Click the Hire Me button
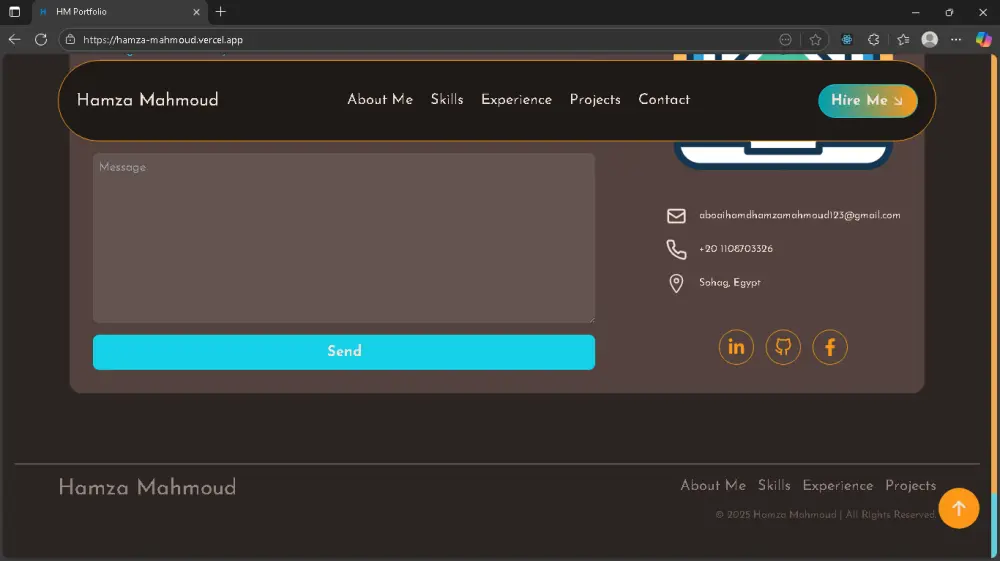The height and width of the screenshot is (561, 1000). [x=867, y=101]
